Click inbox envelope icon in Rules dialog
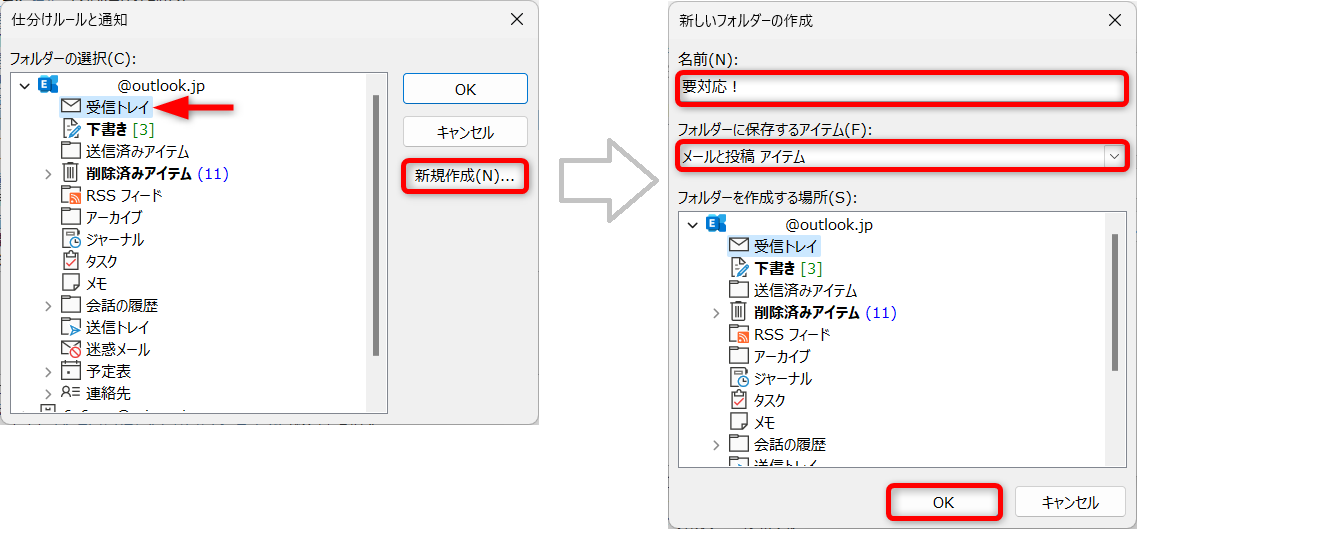The height and width of the screenshot is (533, 1344). point(70,107)
